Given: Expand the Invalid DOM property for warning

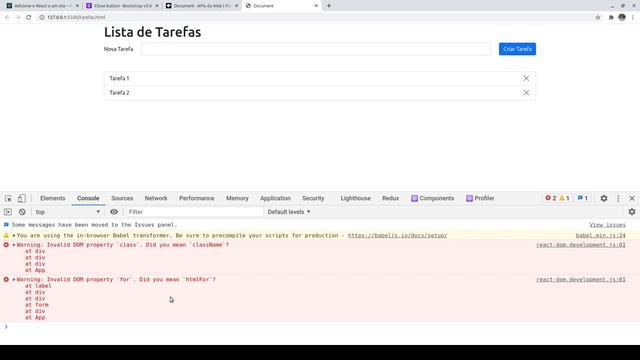Looking at the screenshot, I should [x=14, y=280].
